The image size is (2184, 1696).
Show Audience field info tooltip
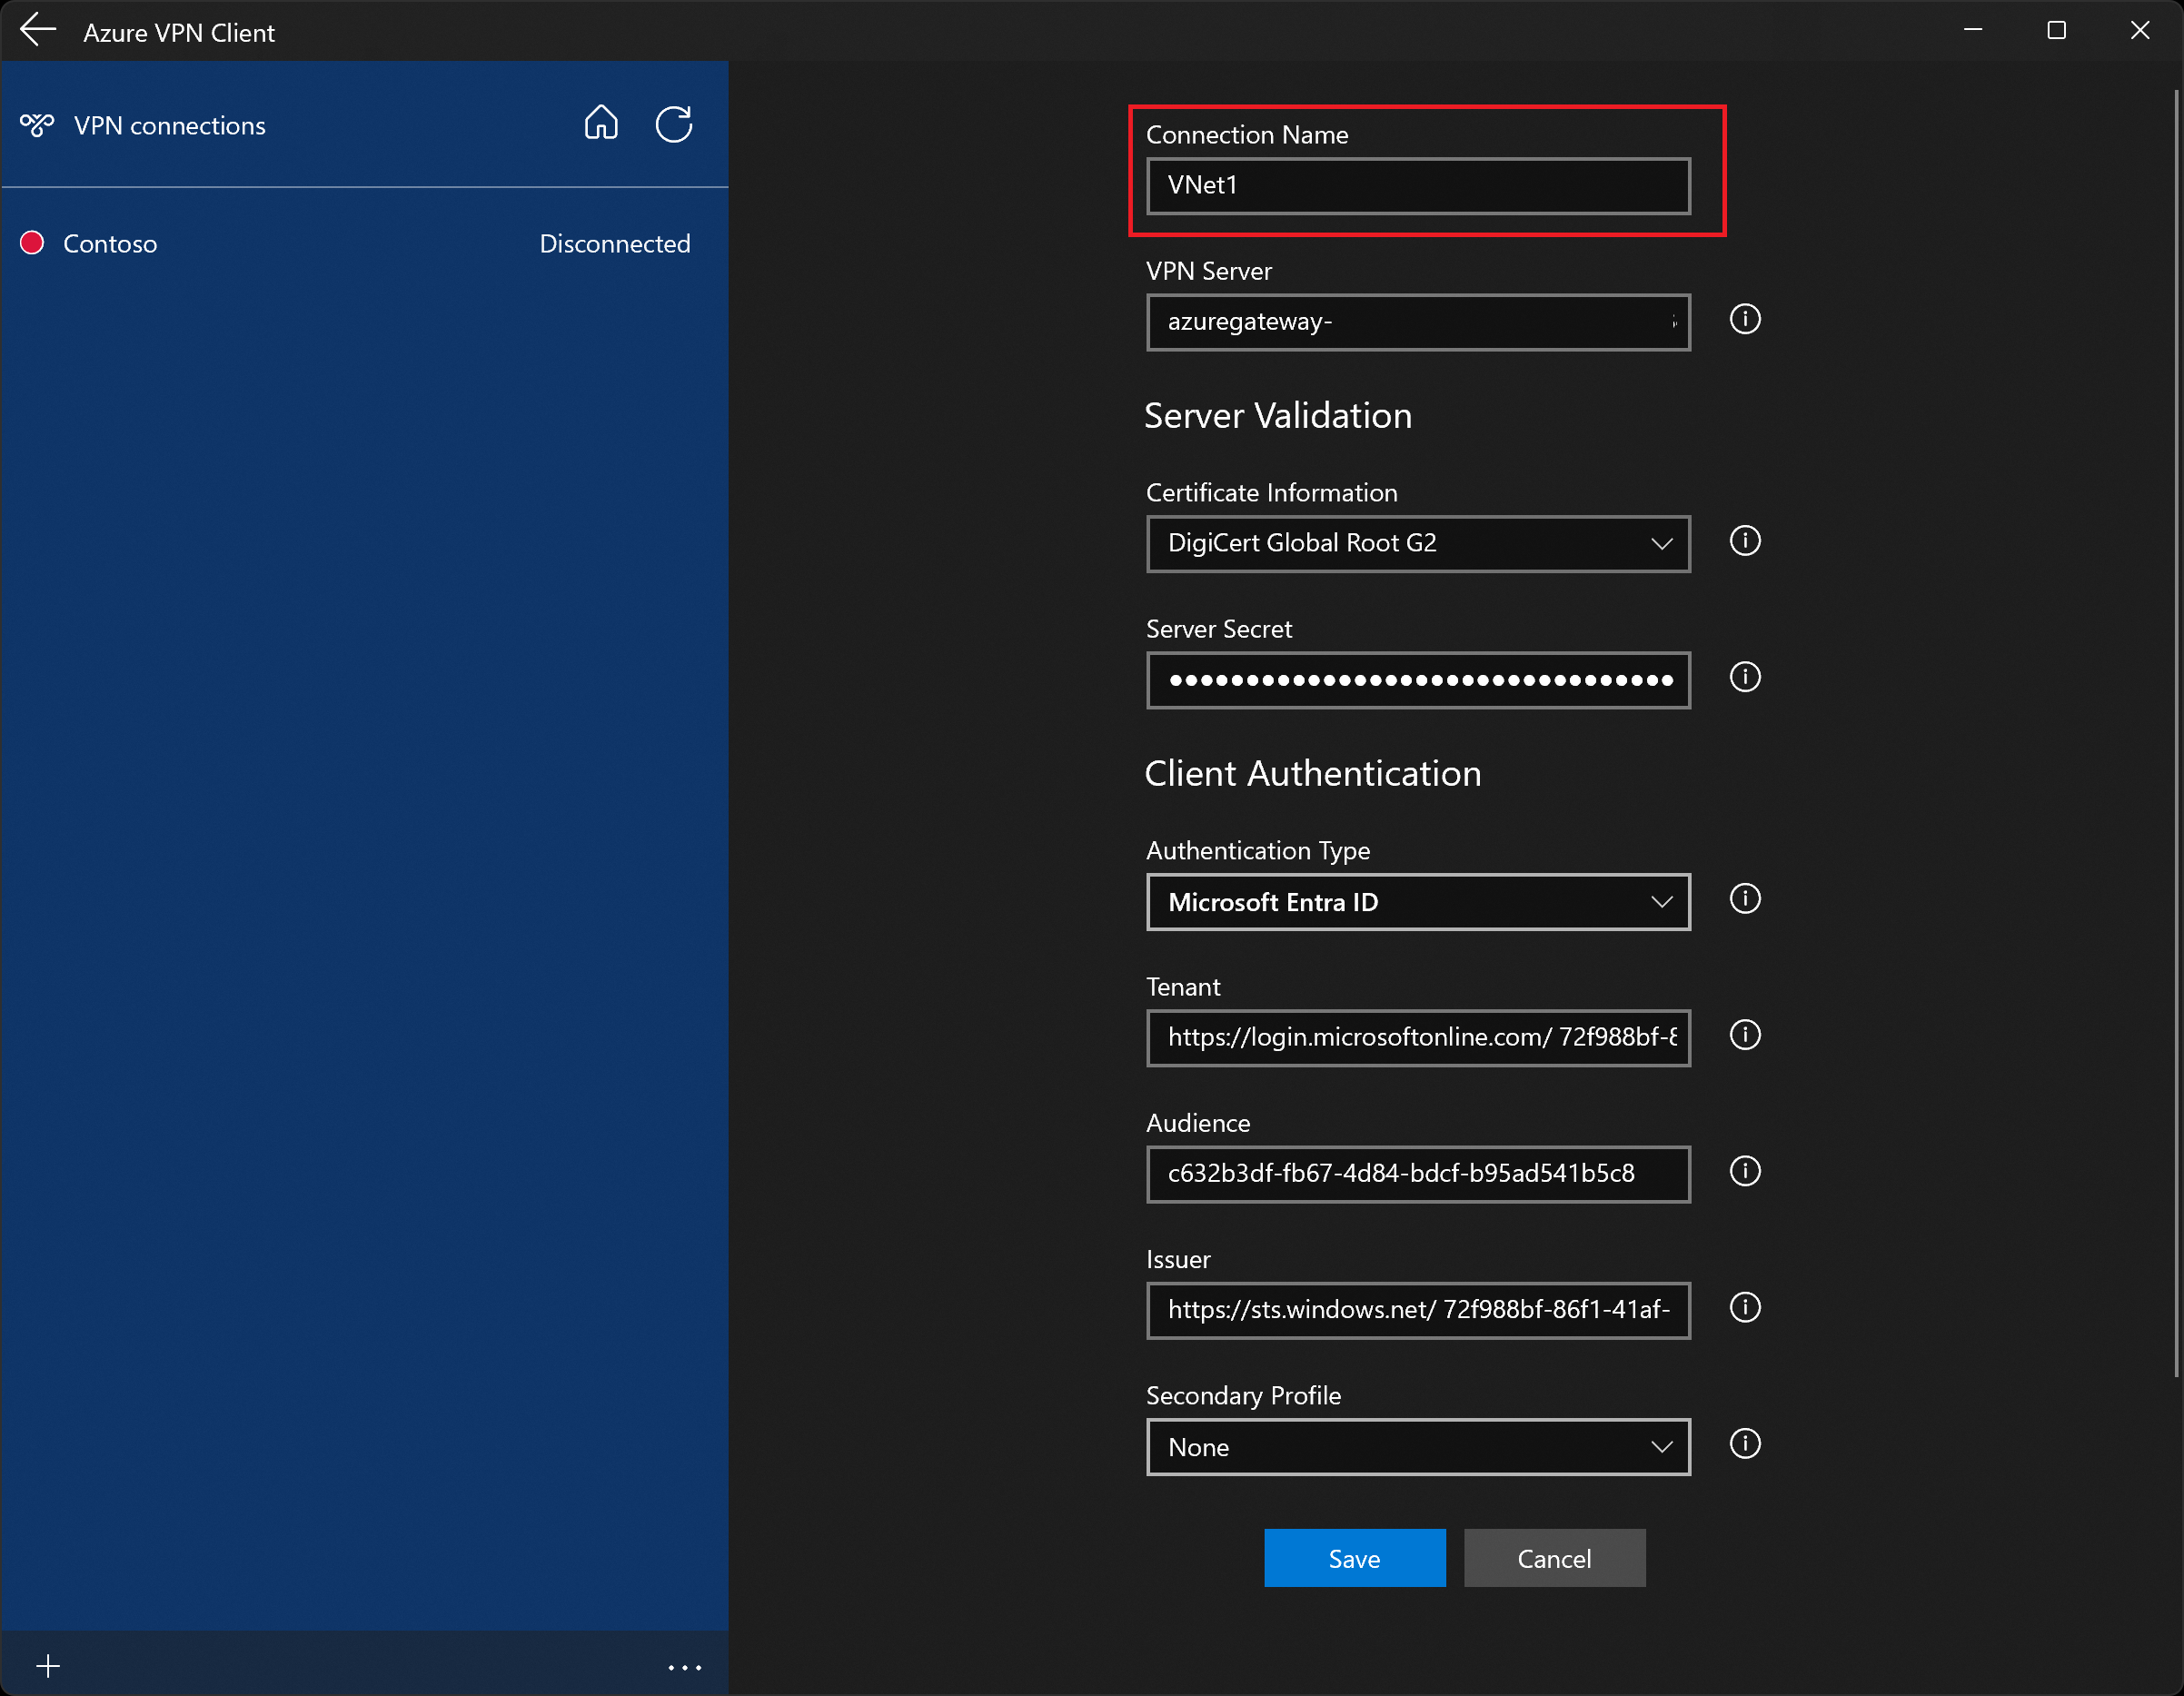click(x=1745, y=1171)
